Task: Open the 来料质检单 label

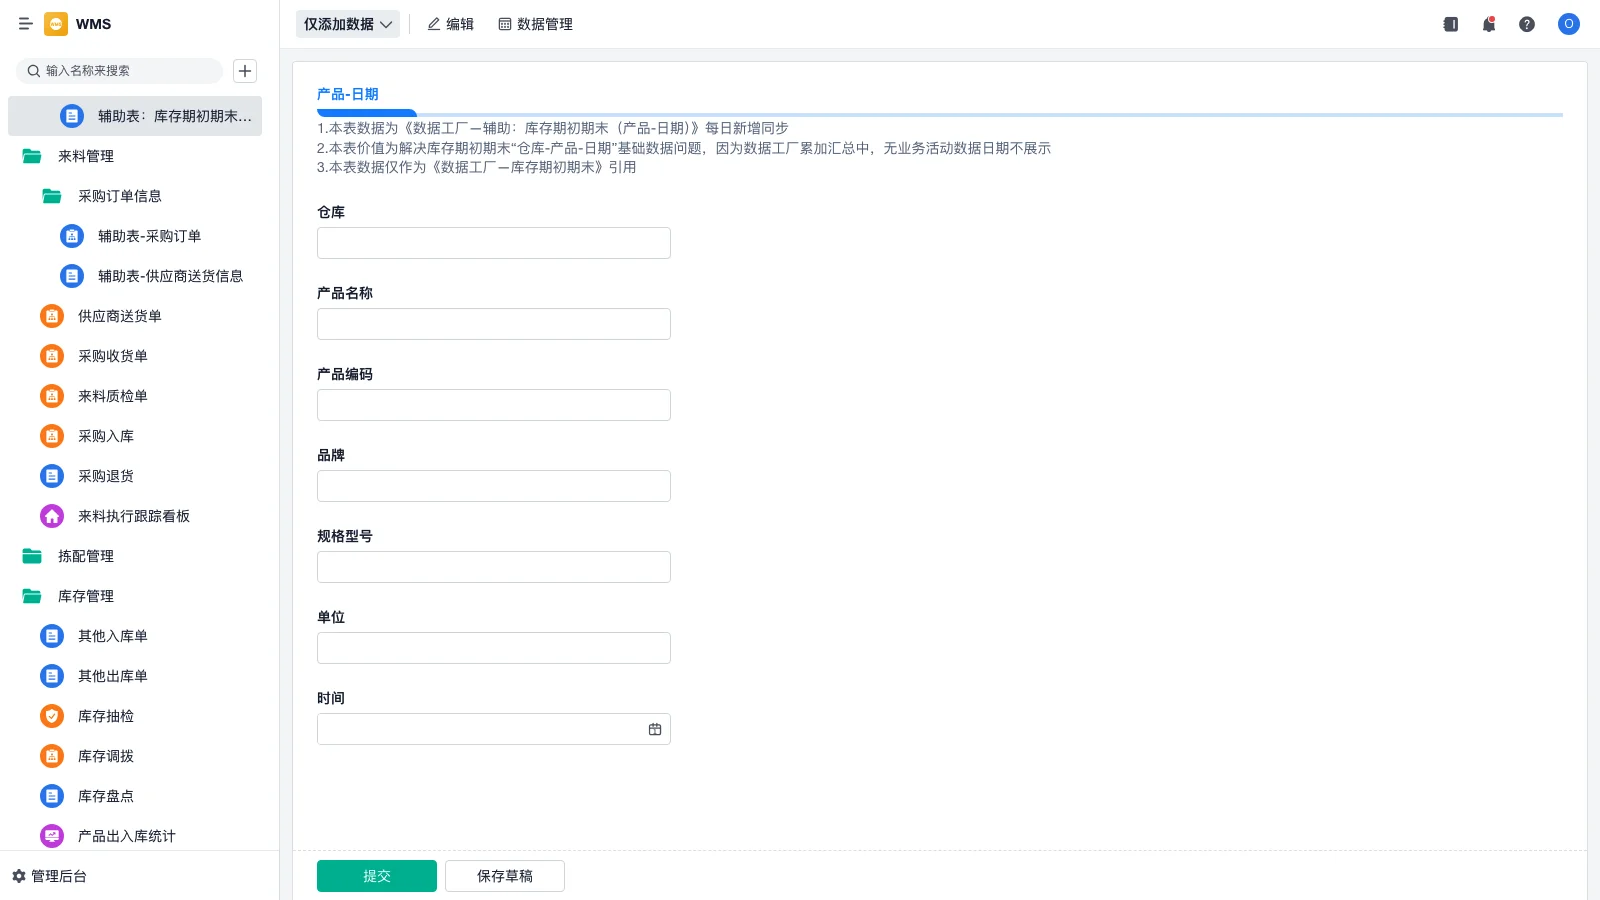Action: (x=113, y=396)
